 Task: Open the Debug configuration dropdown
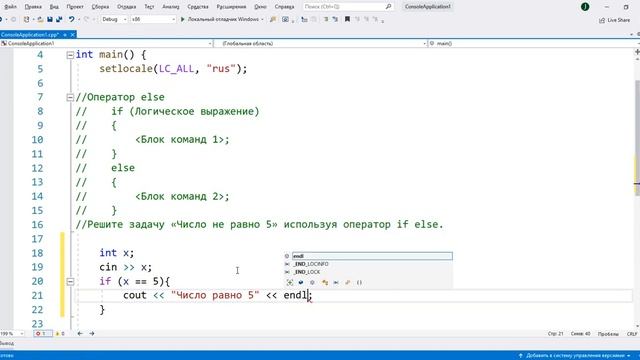pos(114,19)
